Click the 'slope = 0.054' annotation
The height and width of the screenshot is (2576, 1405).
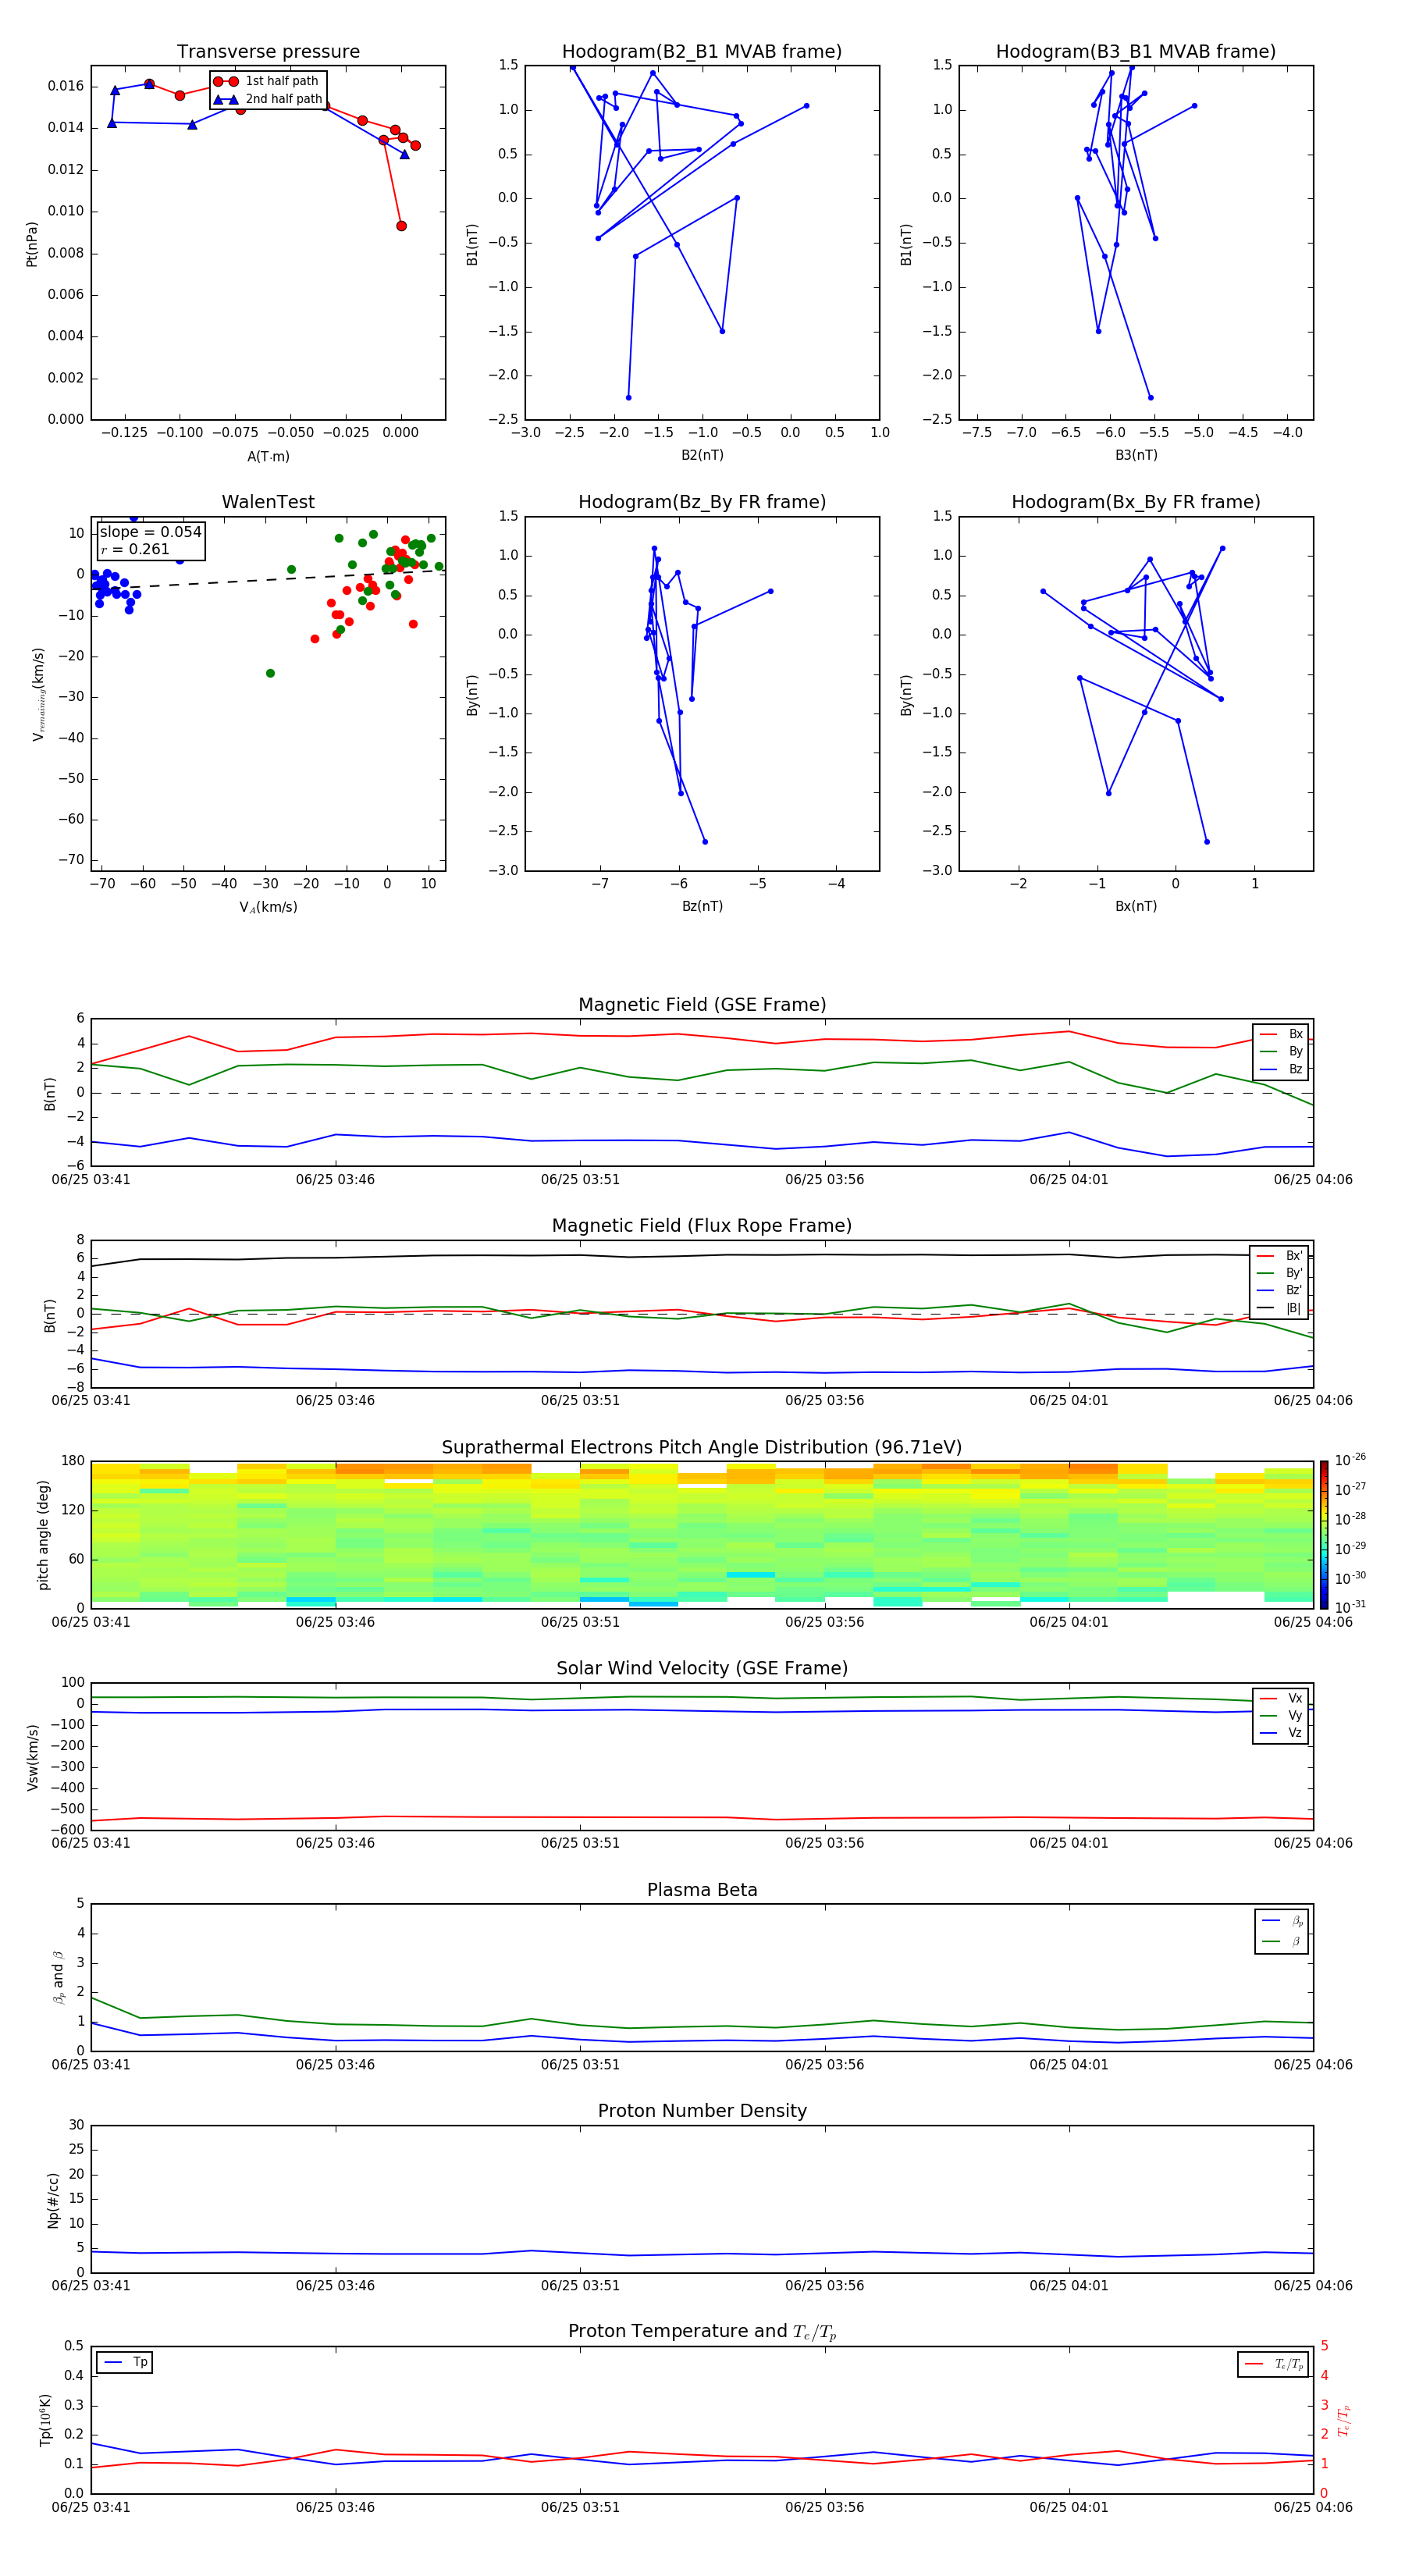point(151,532)
